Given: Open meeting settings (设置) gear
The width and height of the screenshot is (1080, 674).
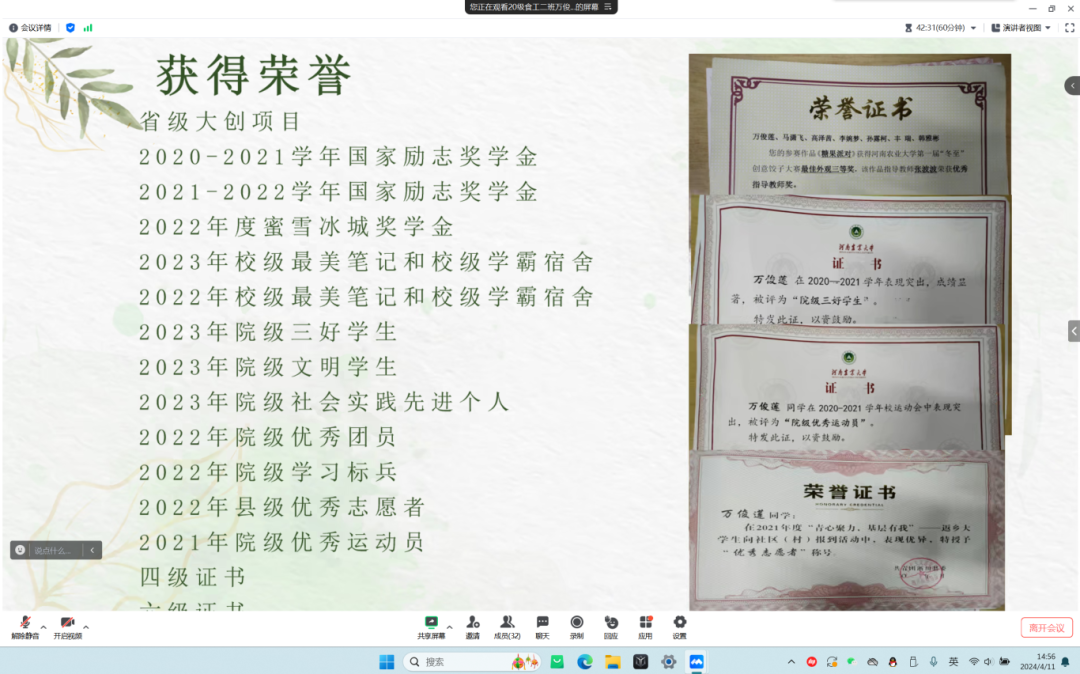Looking at the screenshot, I should 679,624.
